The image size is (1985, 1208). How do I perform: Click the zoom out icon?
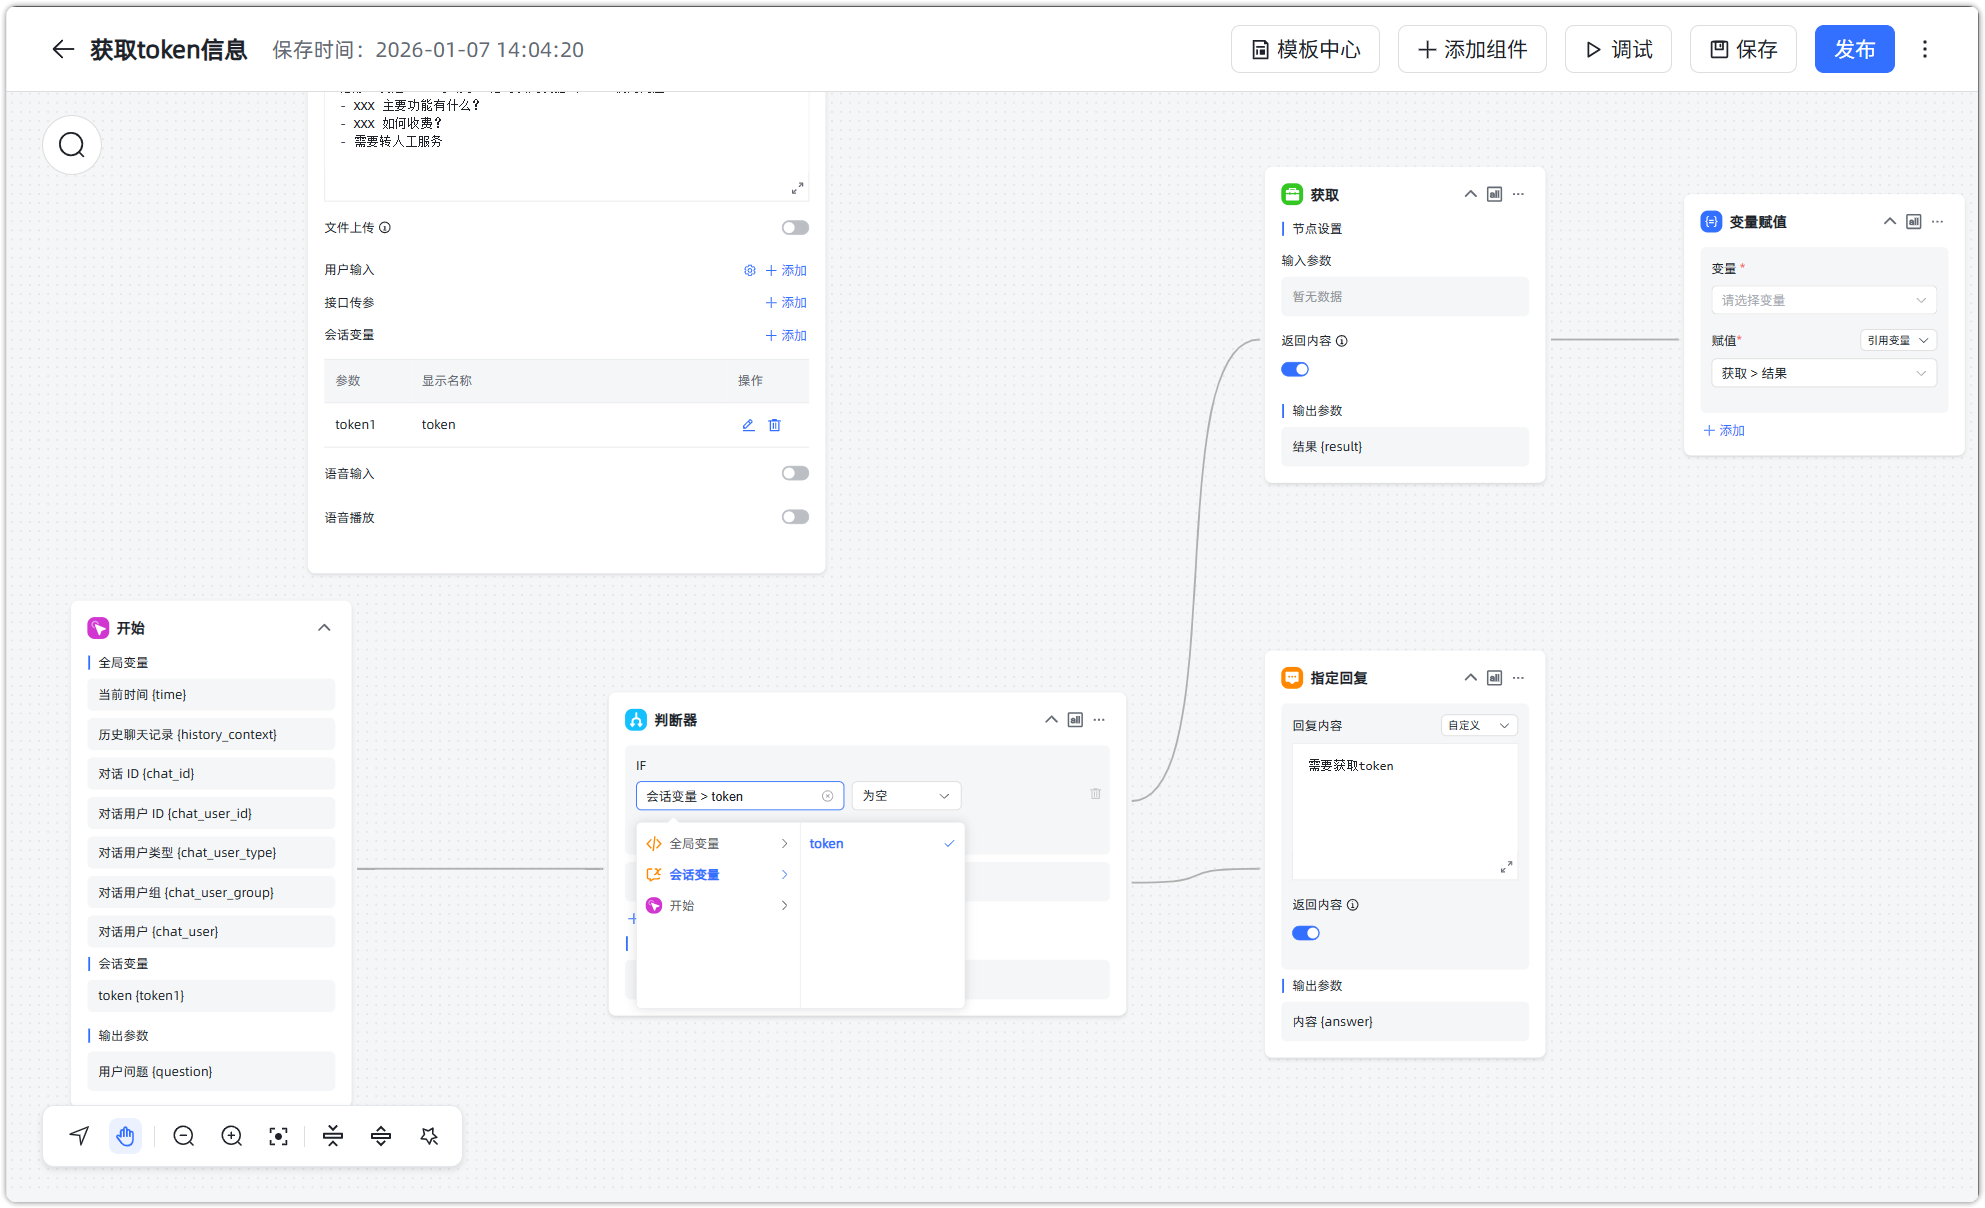point(183,1136)
